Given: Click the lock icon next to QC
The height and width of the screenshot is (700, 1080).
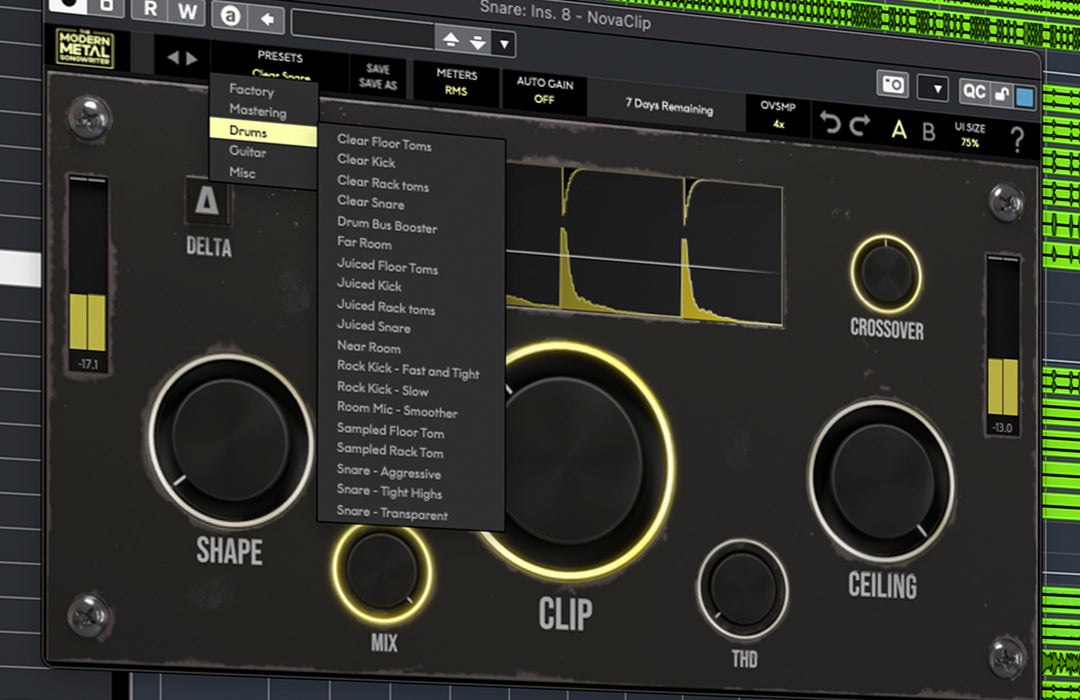Looking at the screenshot, I should pos(1002,95).
